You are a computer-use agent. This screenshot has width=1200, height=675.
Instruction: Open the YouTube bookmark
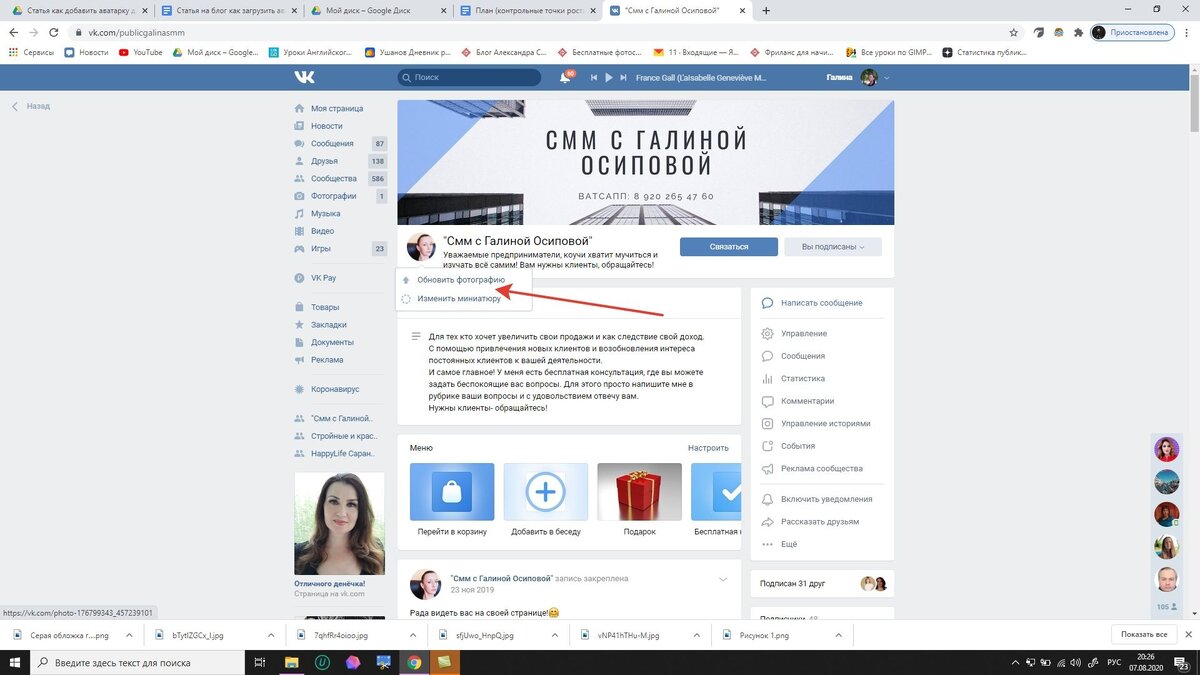tap(141, 52)
